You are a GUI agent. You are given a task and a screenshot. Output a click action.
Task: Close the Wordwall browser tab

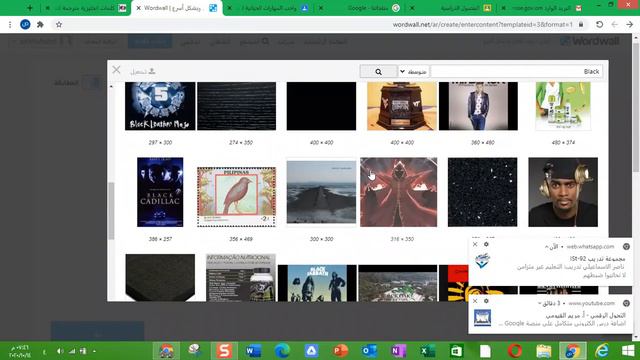click(x=138, y=8)
